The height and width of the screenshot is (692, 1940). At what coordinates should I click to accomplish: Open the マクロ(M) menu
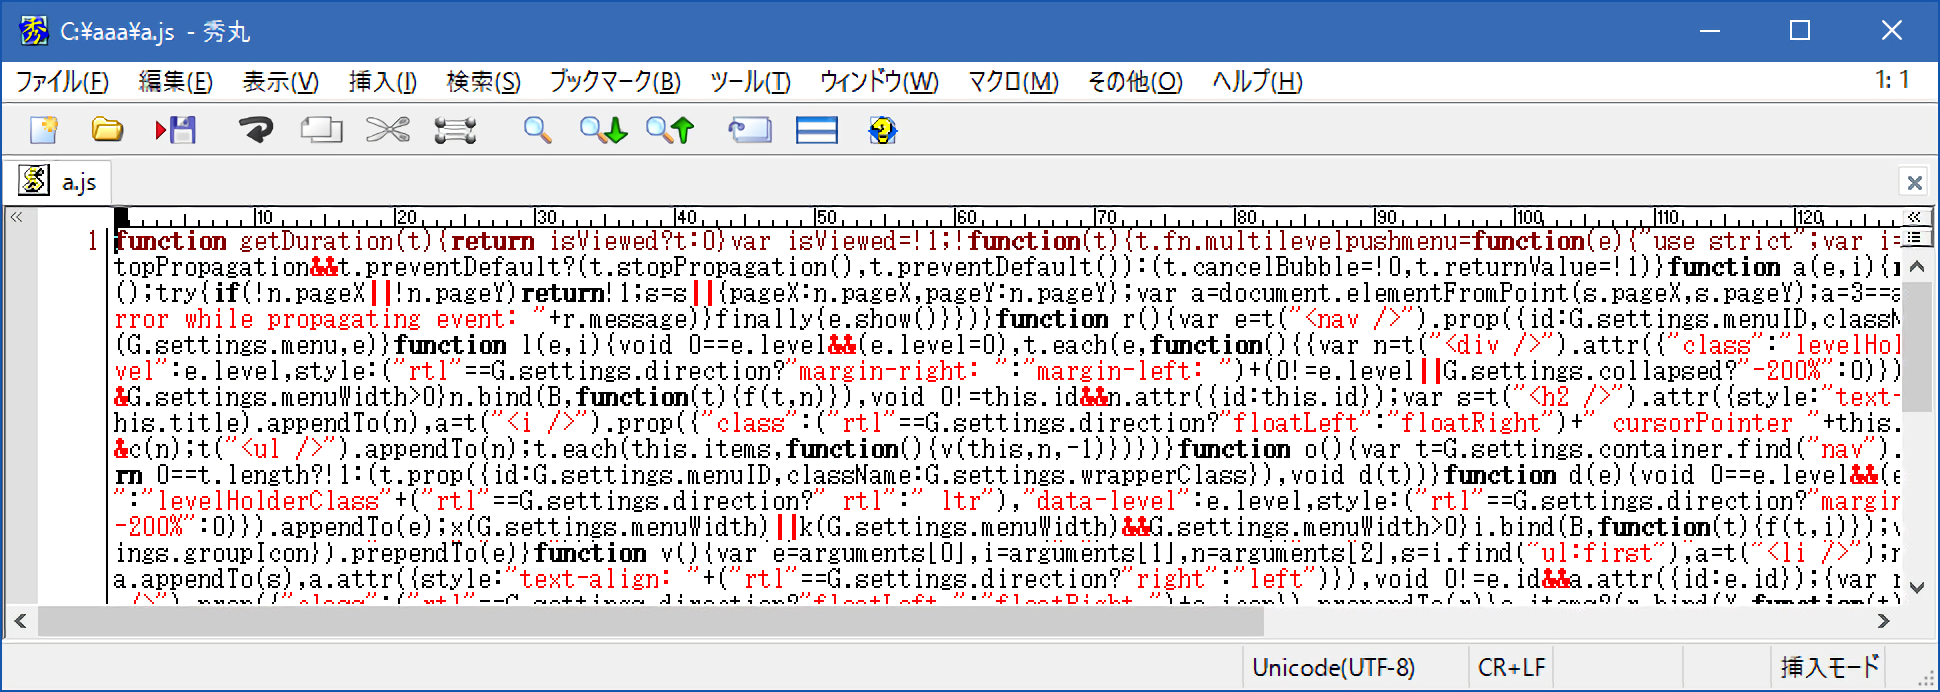pyautogui.click(x=1012, y=82)
